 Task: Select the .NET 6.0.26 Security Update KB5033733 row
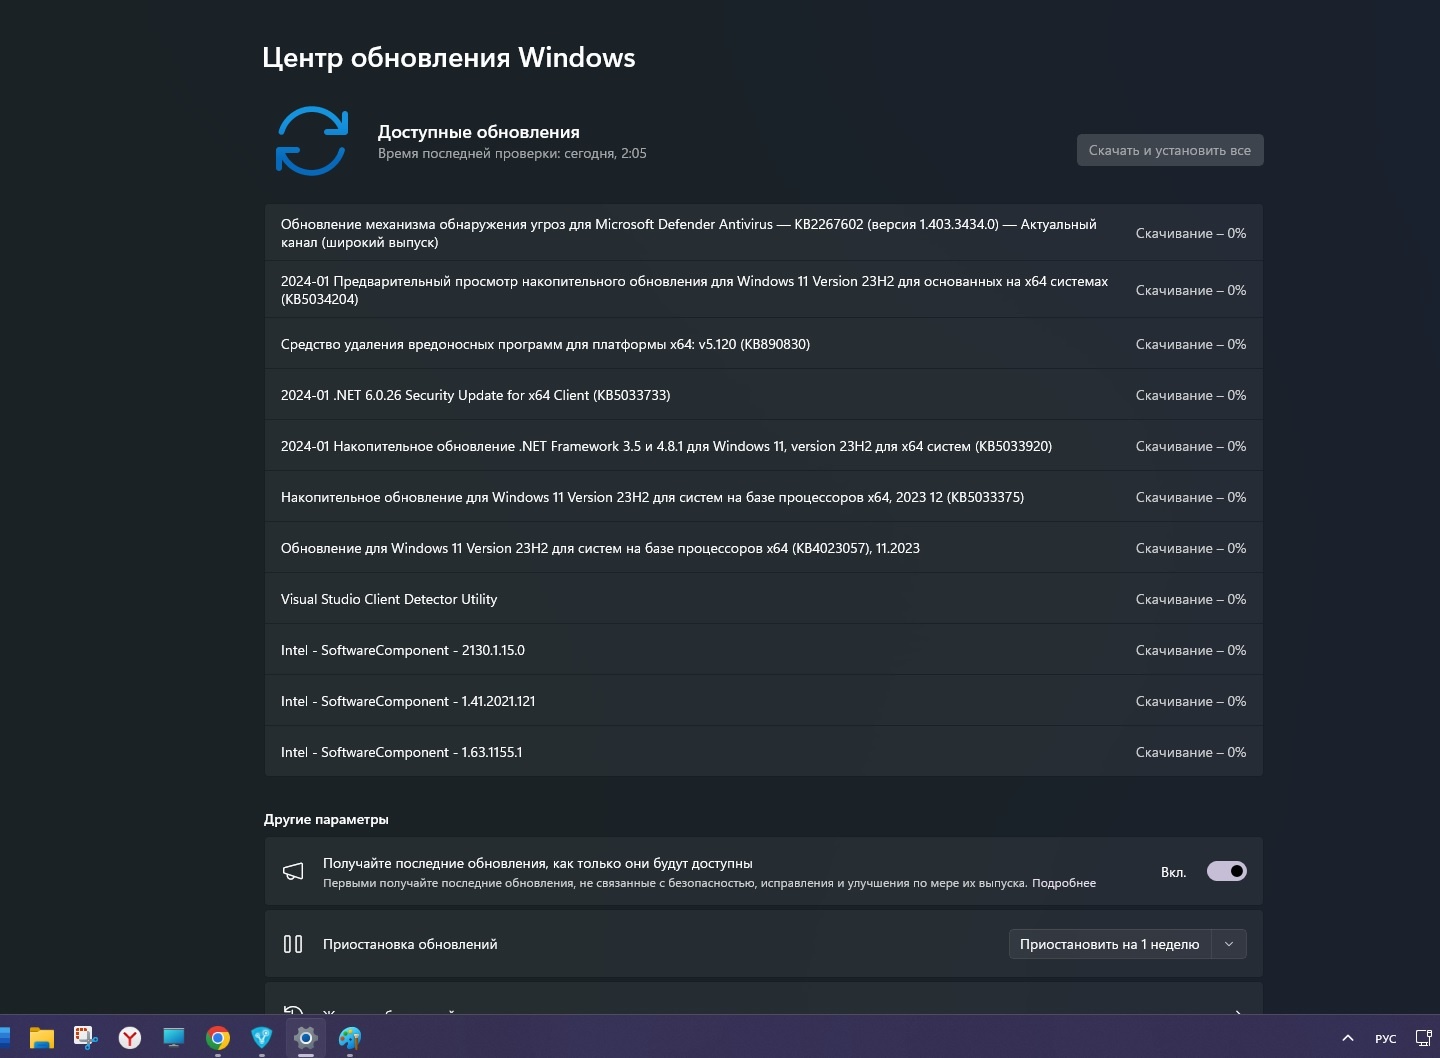764,395
